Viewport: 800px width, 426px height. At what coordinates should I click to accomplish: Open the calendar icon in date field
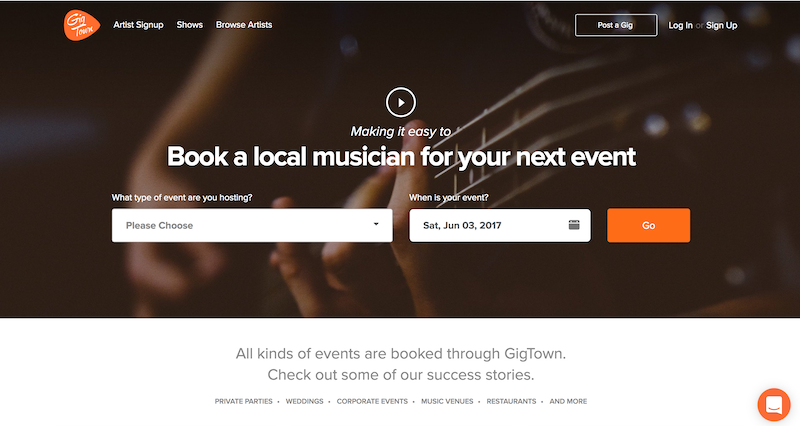pyautogui.click(x=574, y=225)
